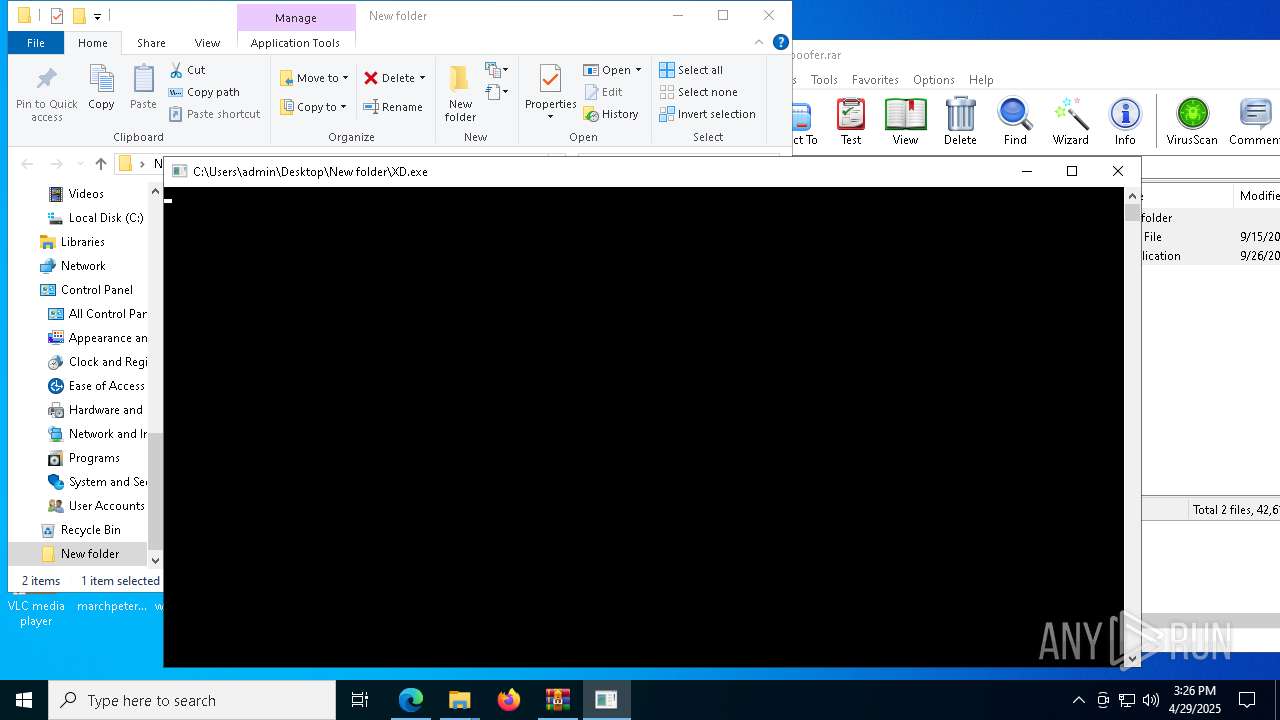This screenshot has width=1280, height=720.
Task: Collapse the File Explorer ribbon
Action: click(x=759, y=42)
